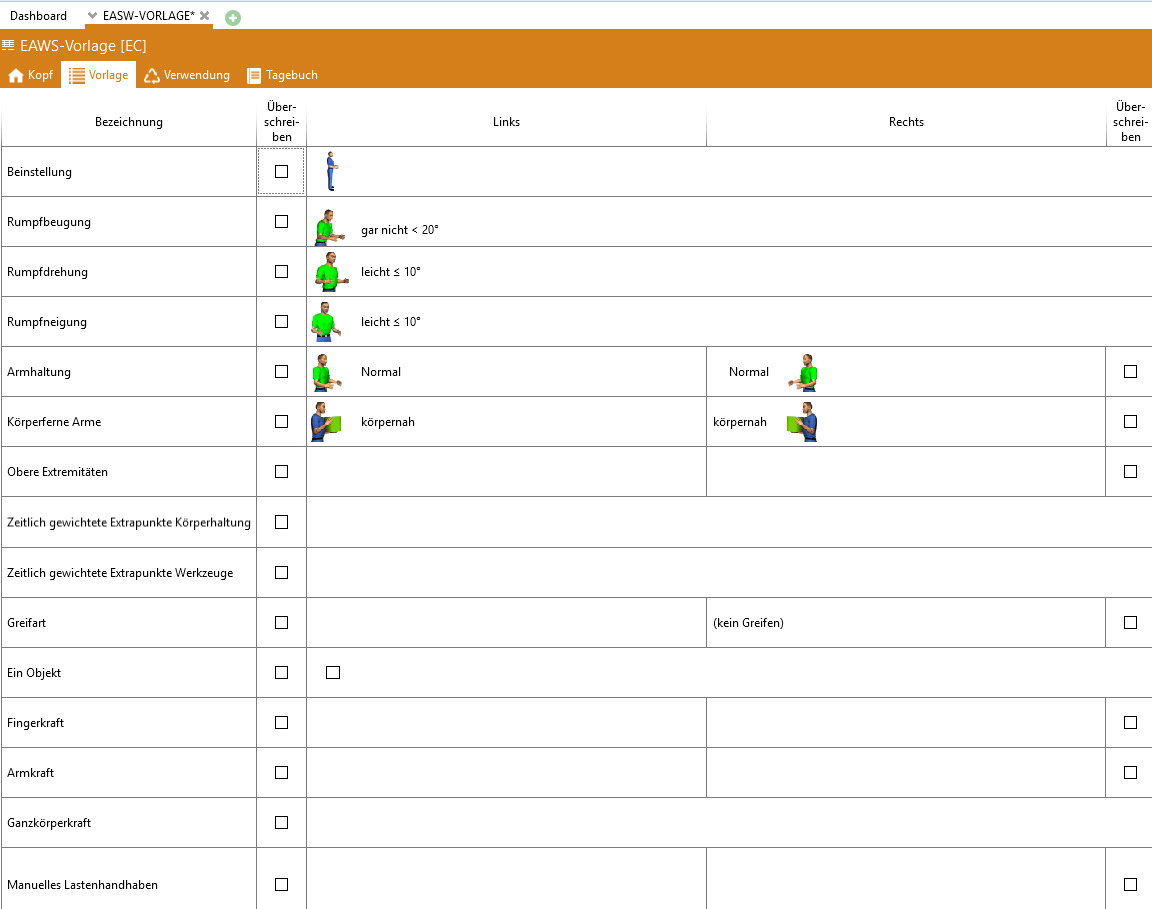Open the Rumpfbeugung value 'gar nicht < 20°'

[400, 230]
